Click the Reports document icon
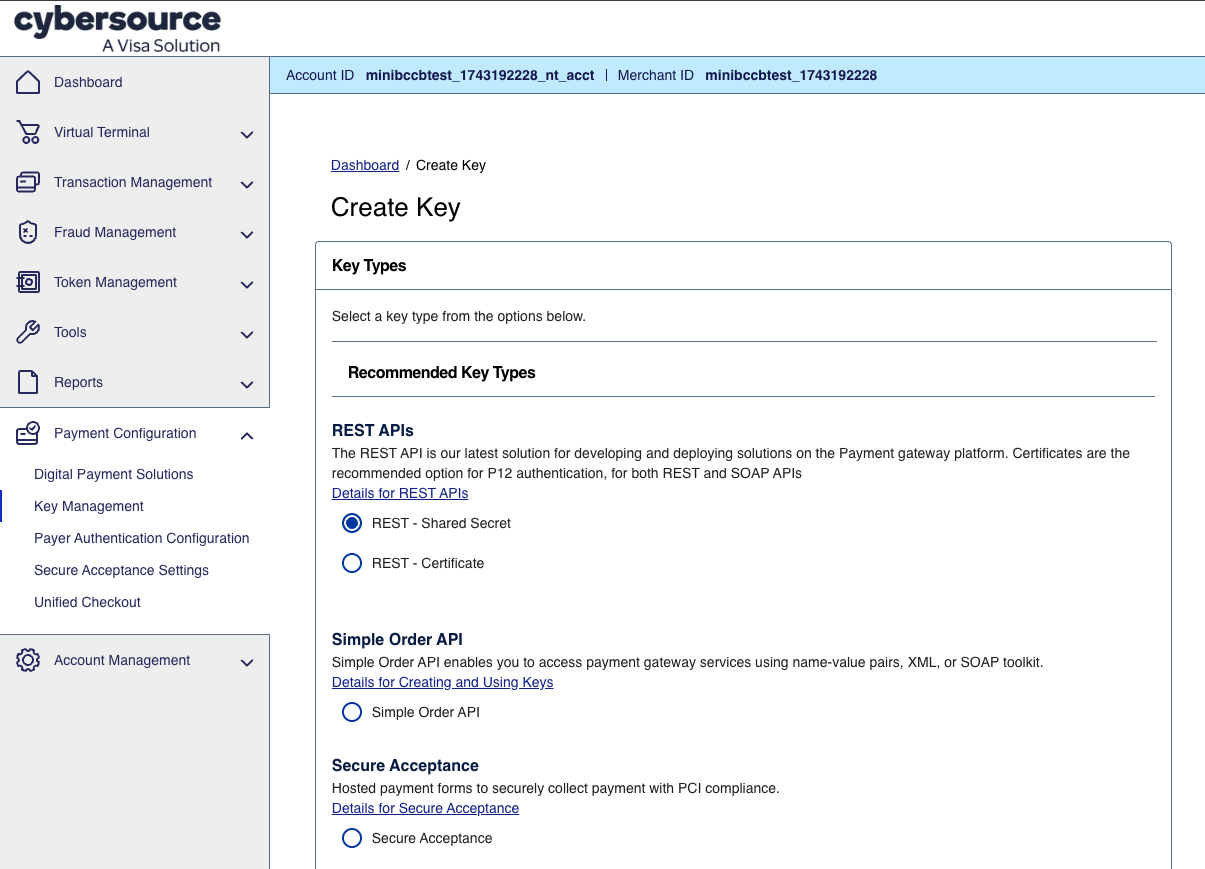 28,382
